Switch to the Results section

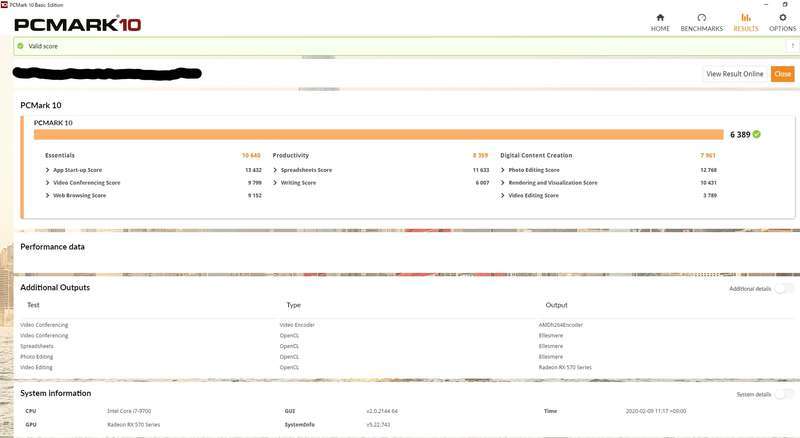pyautogui.click(x=746, y=23)
